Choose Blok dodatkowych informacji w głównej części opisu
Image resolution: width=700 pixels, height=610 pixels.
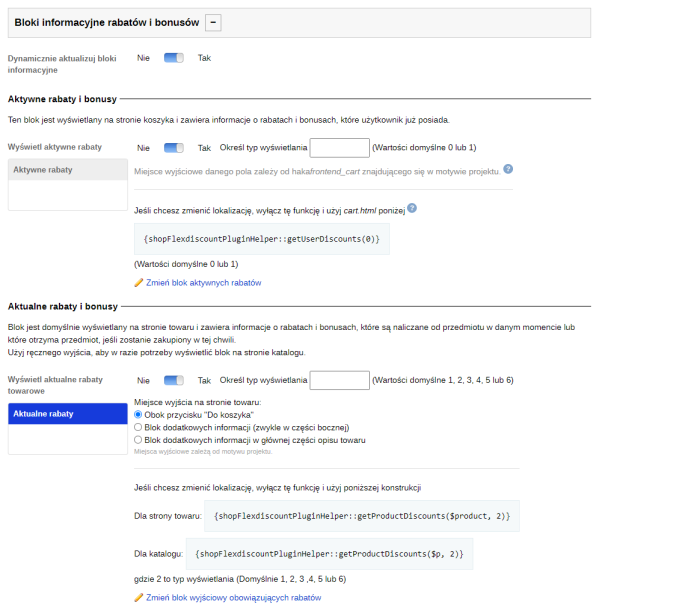(139, 440)
